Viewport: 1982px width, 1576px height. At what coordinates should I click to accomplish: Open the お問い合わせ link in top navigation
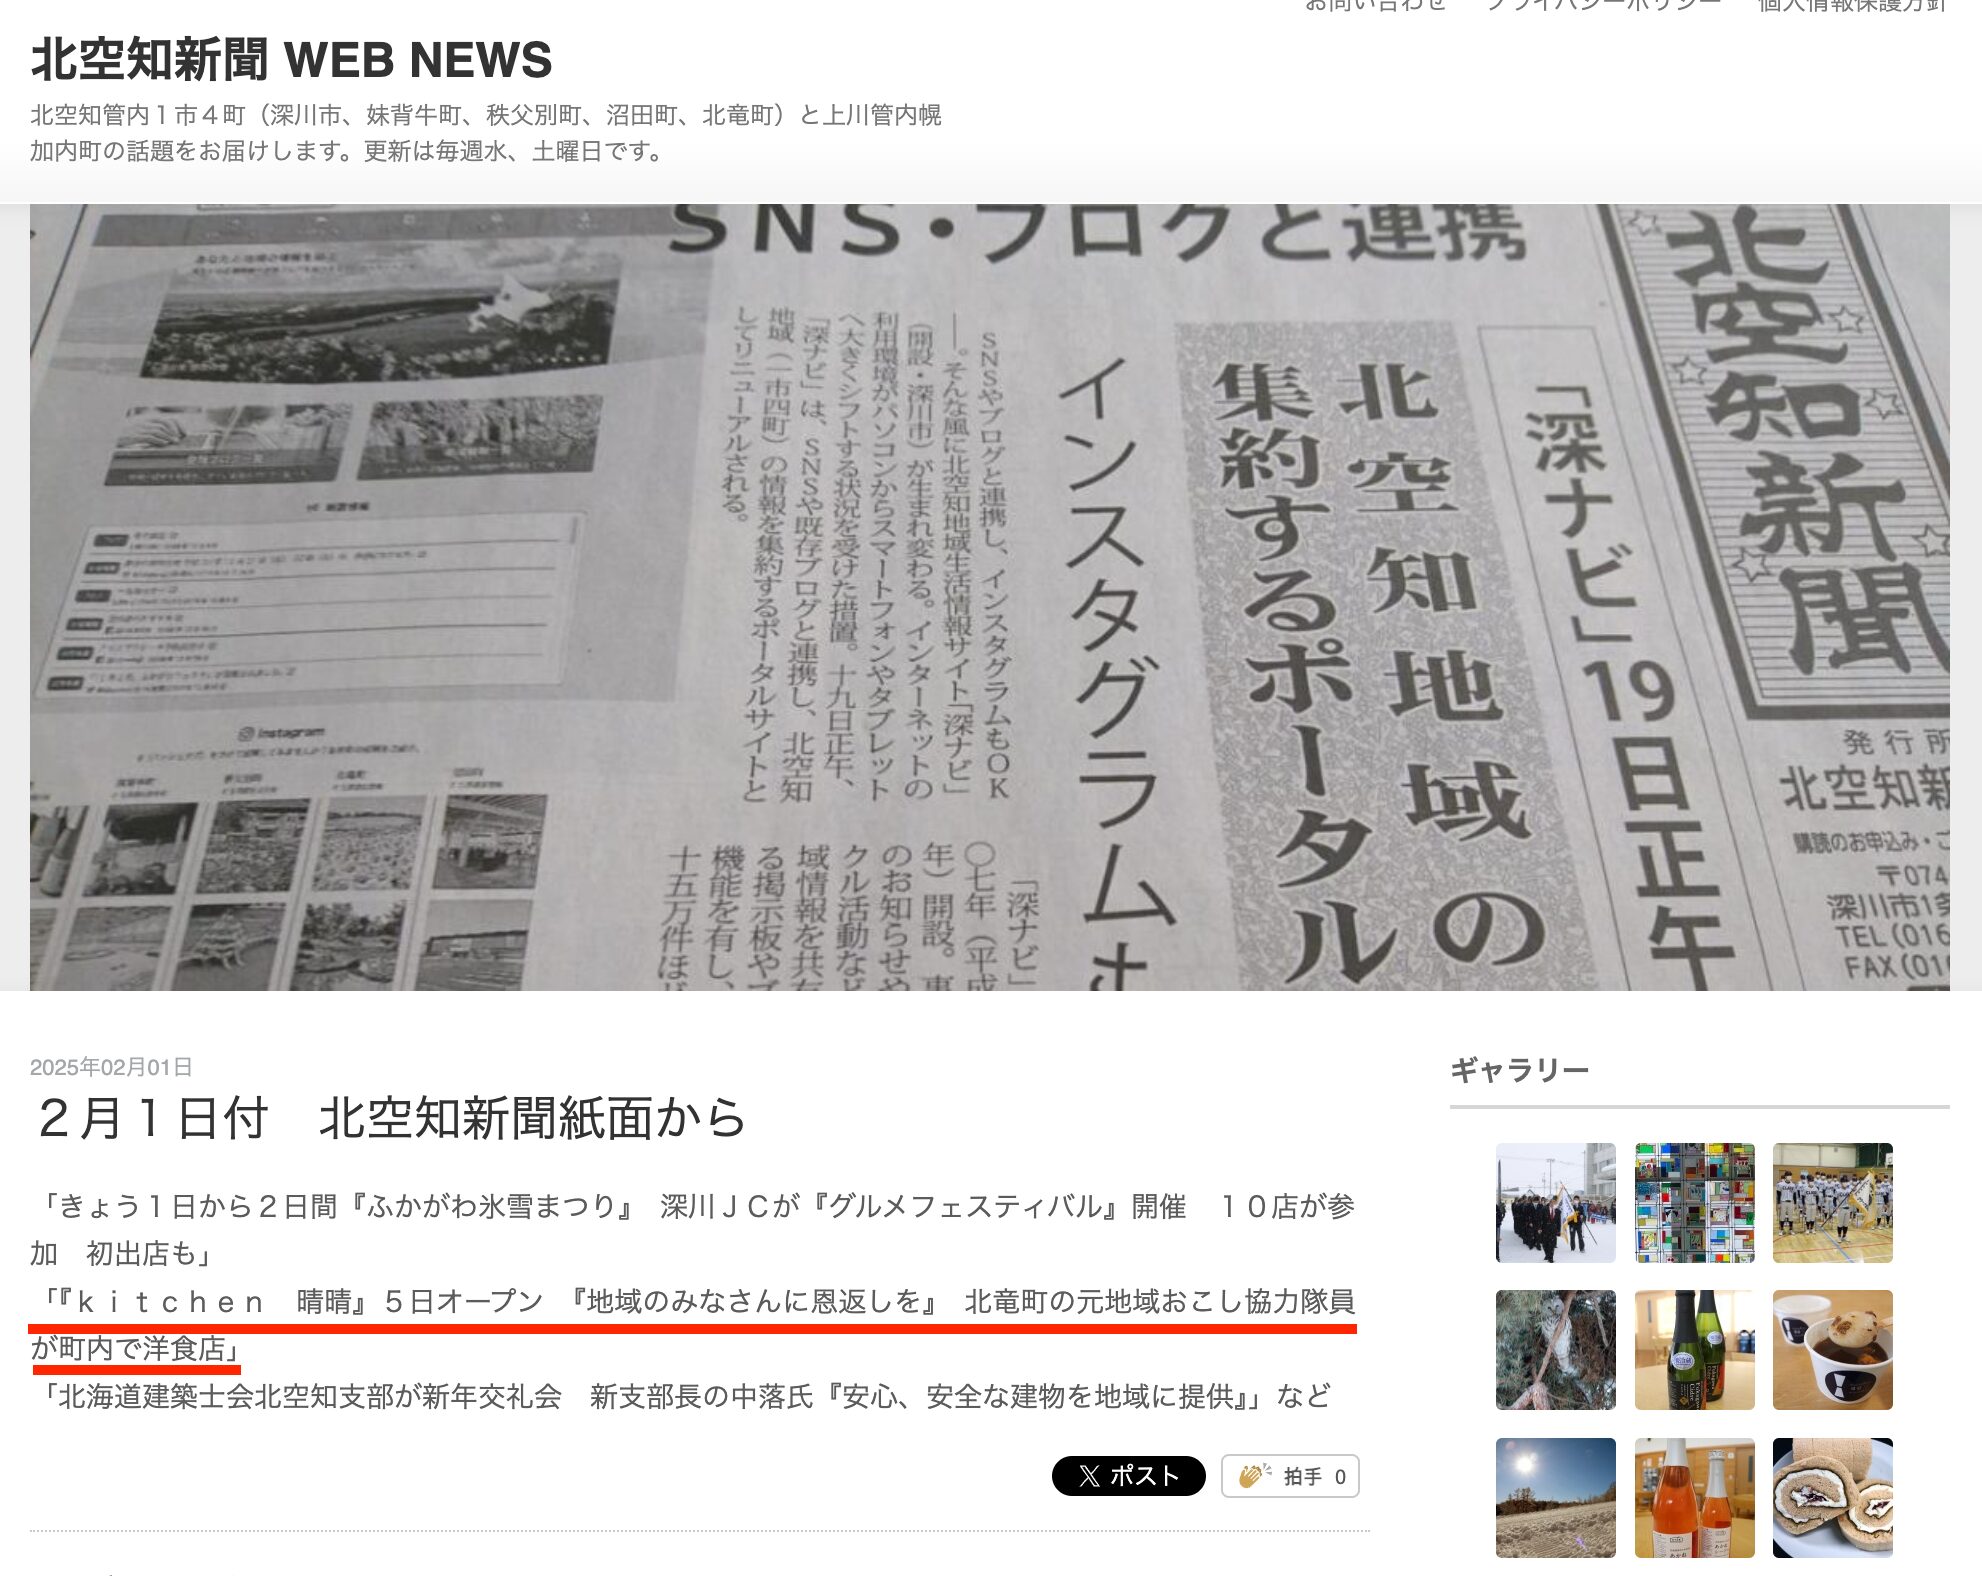[1375, 6]
